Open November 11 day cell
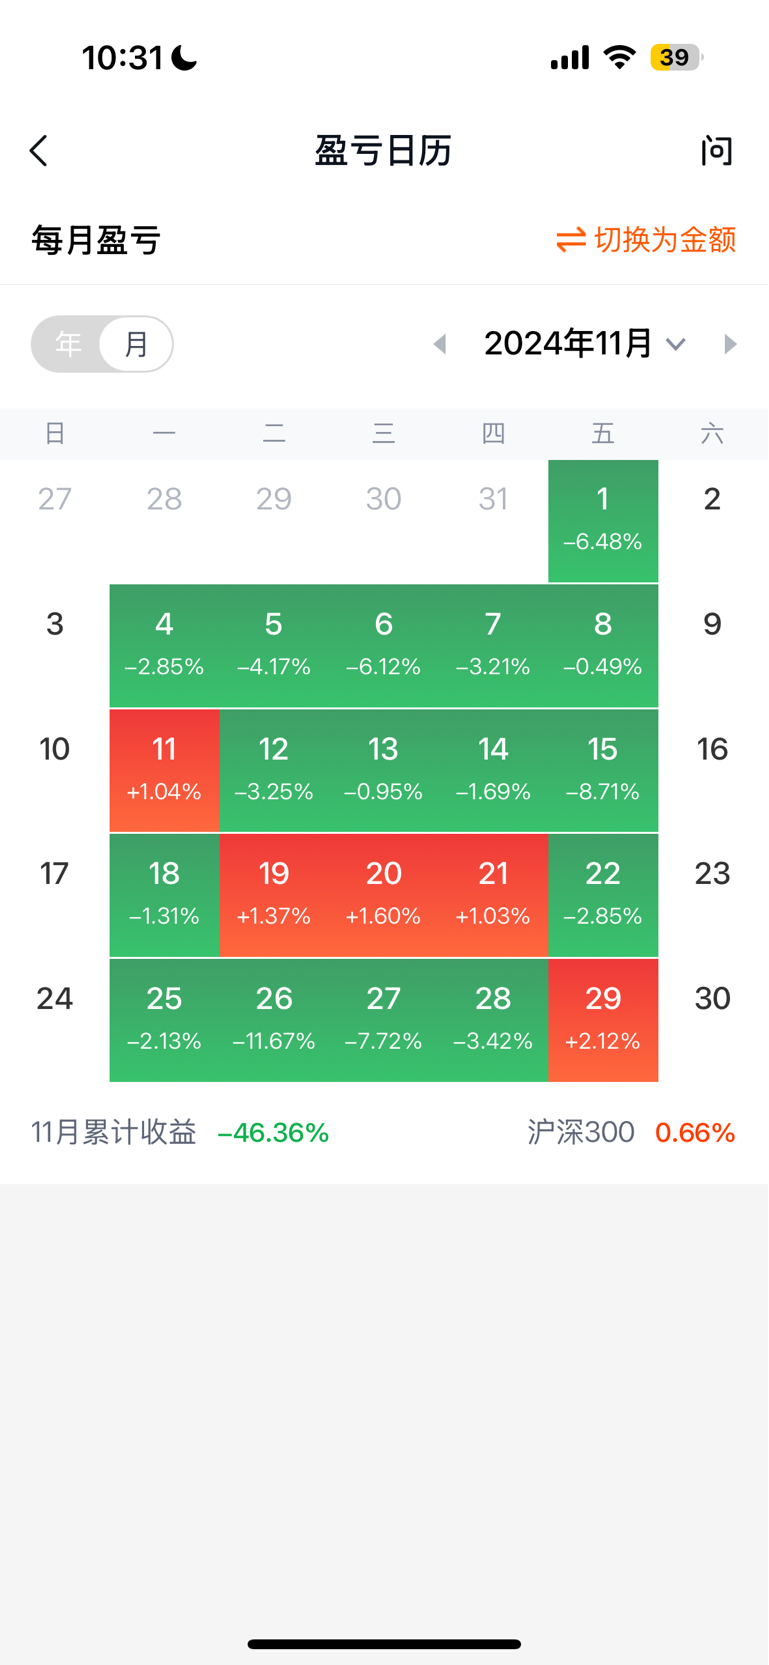The width and height of the screenshot is (769, 1665). tap(164, 770)
